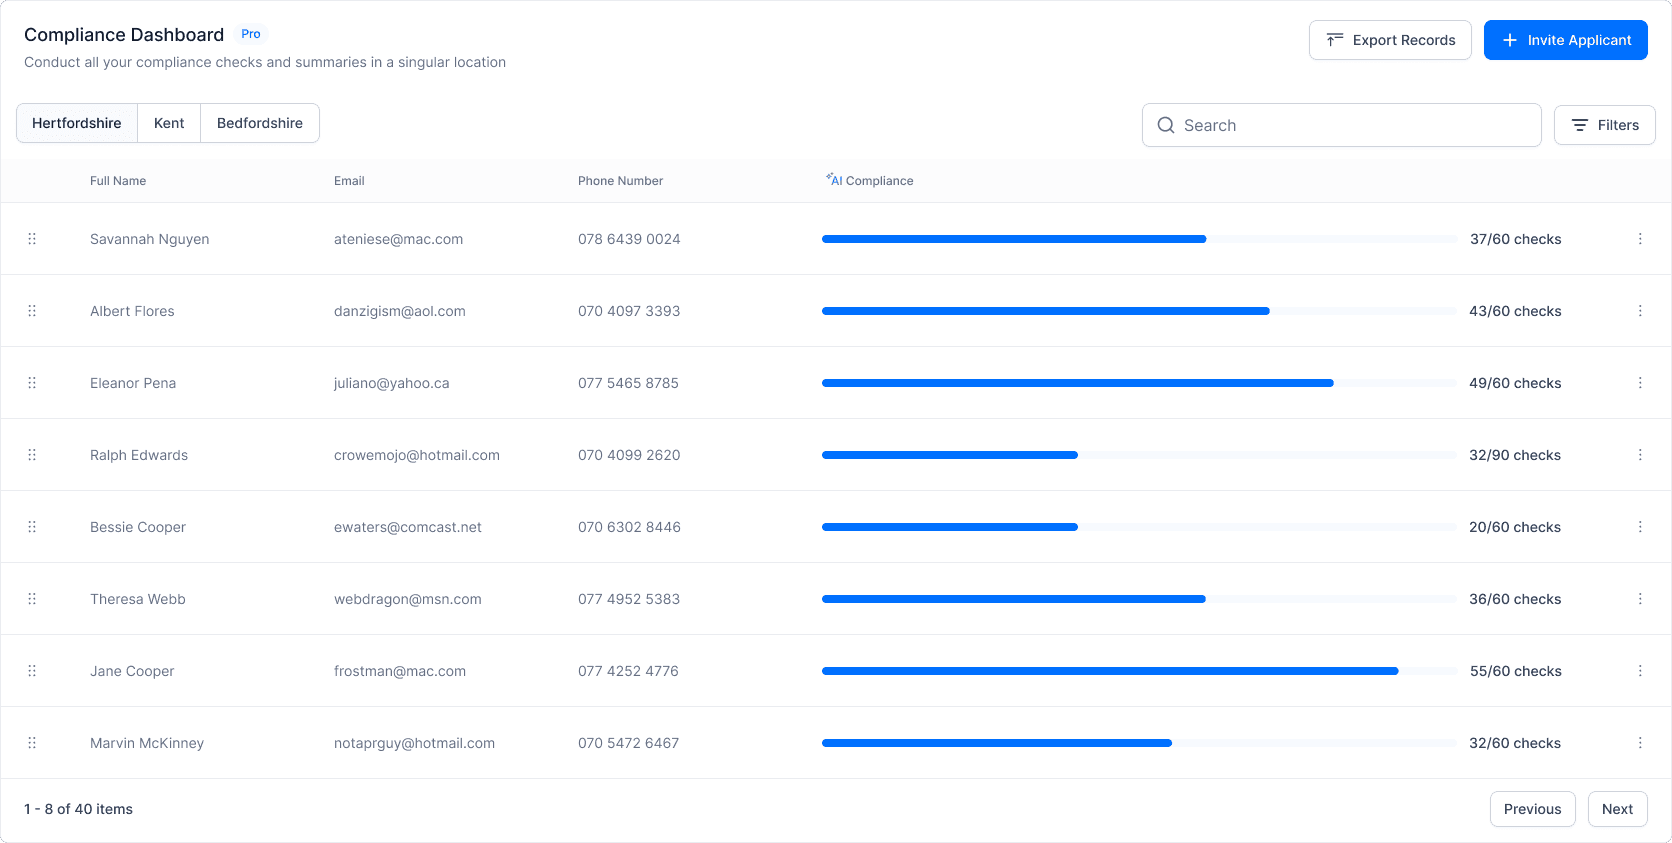
Task: Invite a new applicant
Action: tap(1566, 40)
